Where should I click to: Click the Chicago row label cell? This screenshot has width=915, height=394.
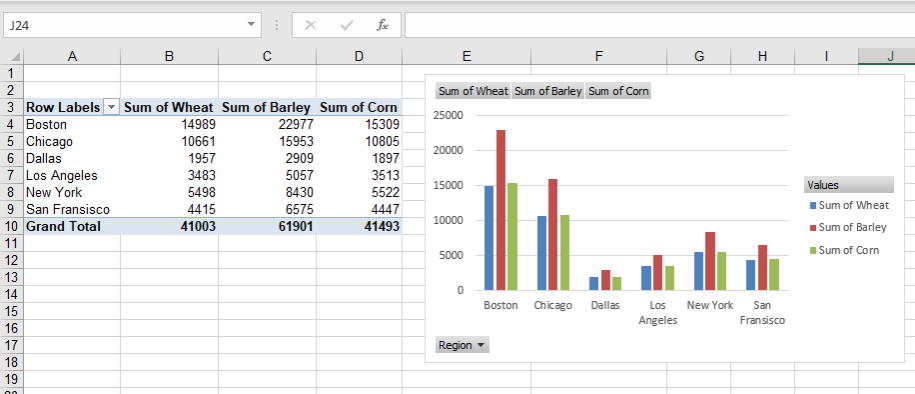tap(72, 141)
